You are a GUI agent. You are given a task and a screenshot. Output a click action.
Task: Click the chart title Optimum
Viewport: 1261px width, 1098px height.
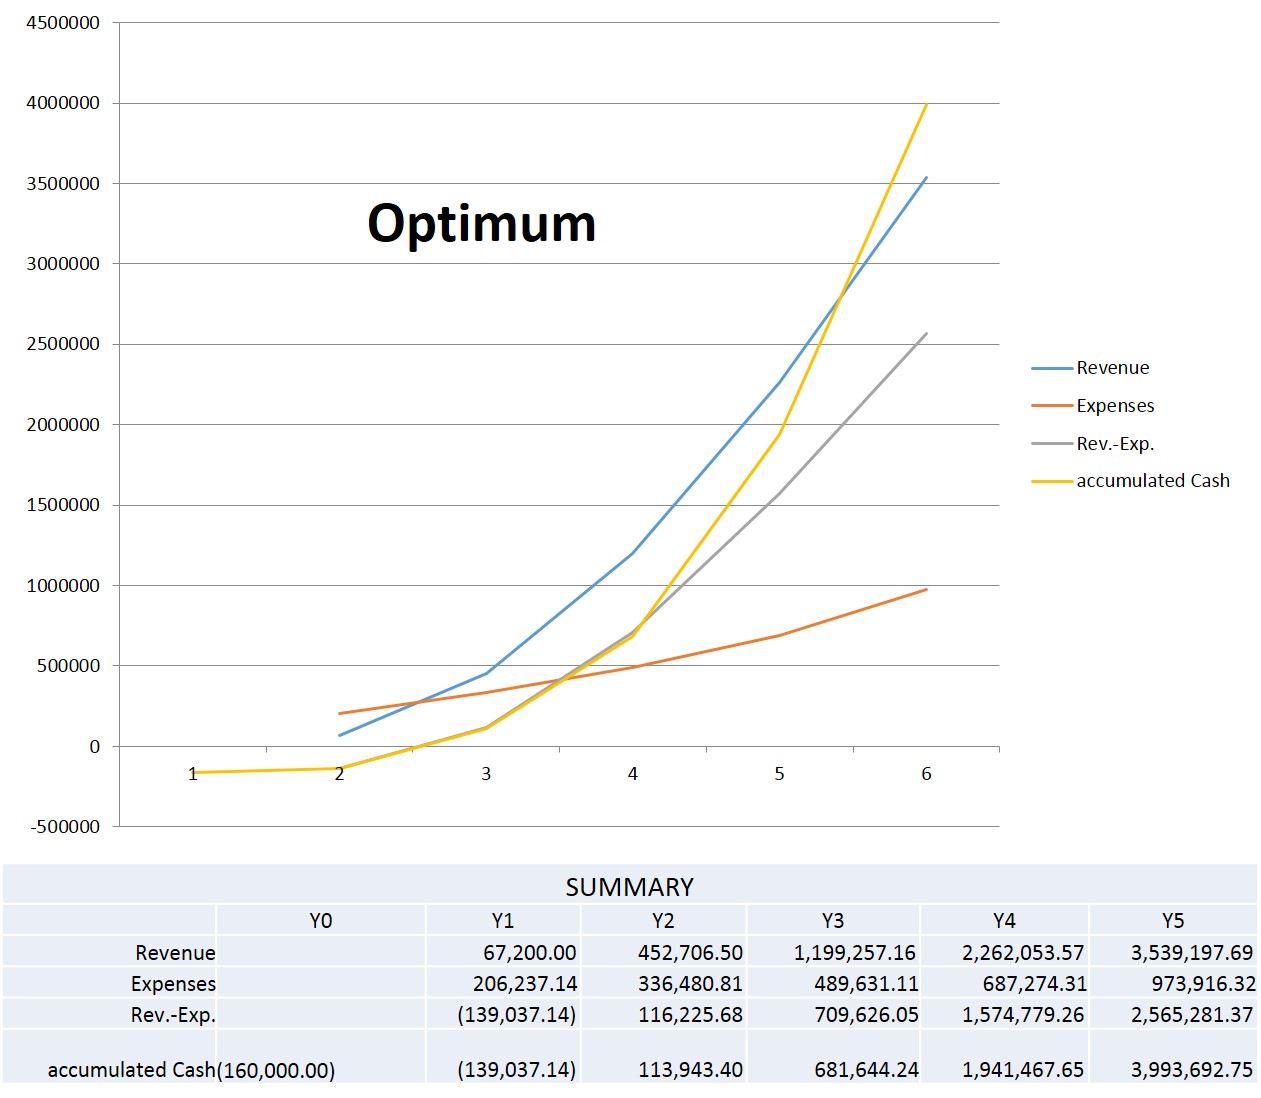[481, 224]
